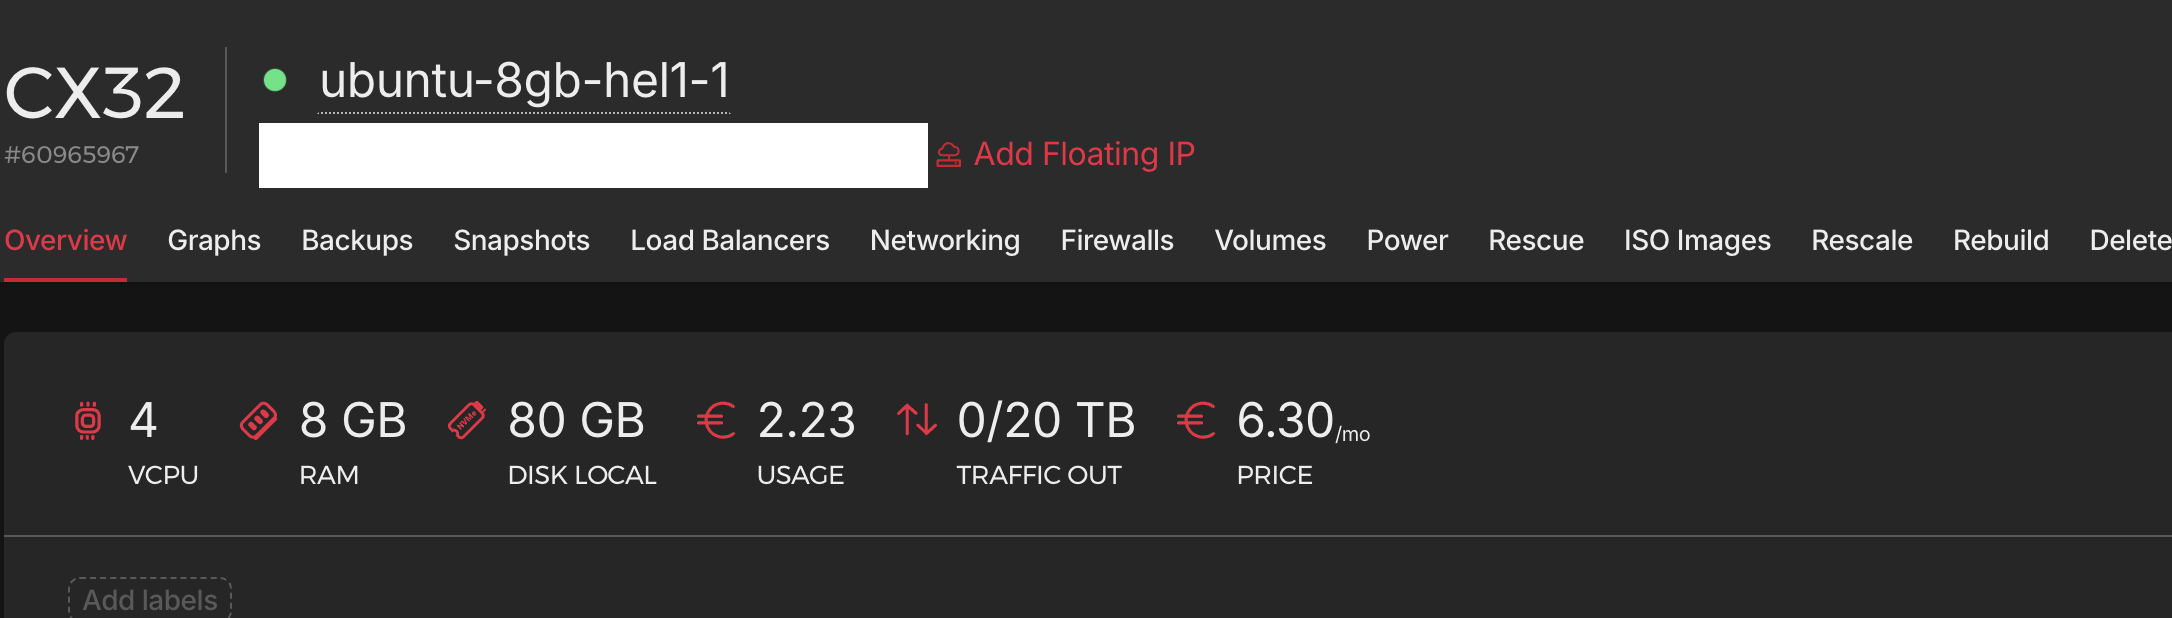This screenshot has height=618, width=2172.
Task: Click the euro icon beside monthly price
Action: tap(1196, 421)
